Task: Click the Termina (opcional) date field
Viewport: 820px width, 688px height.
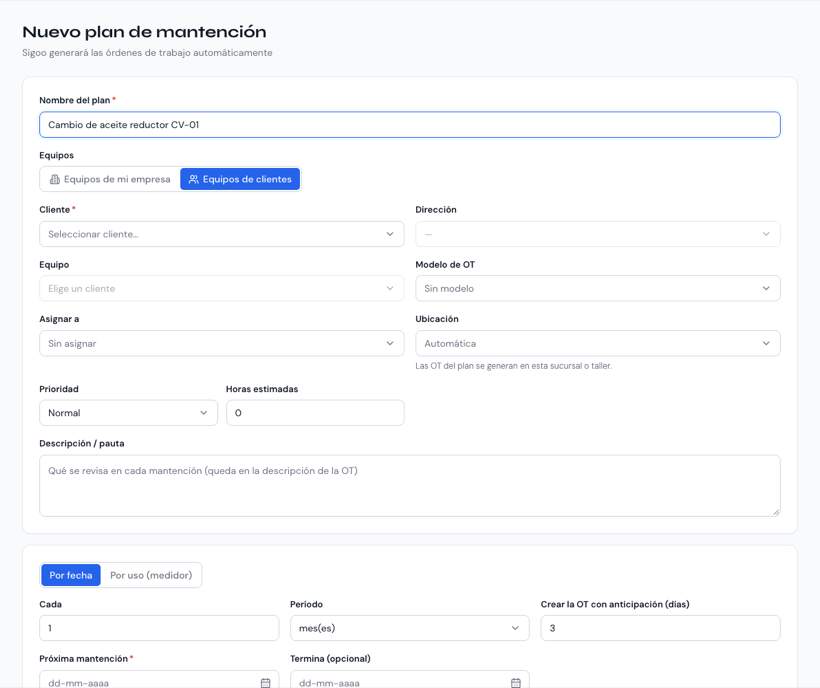Action: coord(409,680)
